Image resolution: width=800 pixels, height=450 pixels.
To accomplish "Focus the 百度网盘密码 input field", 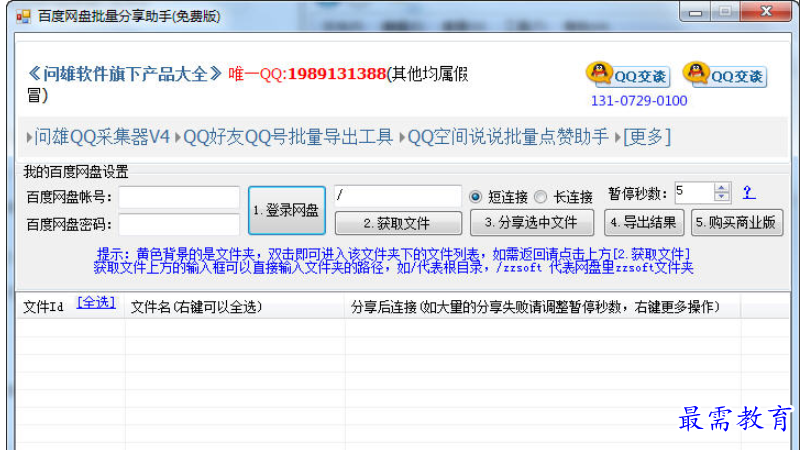I will (179, 224).
